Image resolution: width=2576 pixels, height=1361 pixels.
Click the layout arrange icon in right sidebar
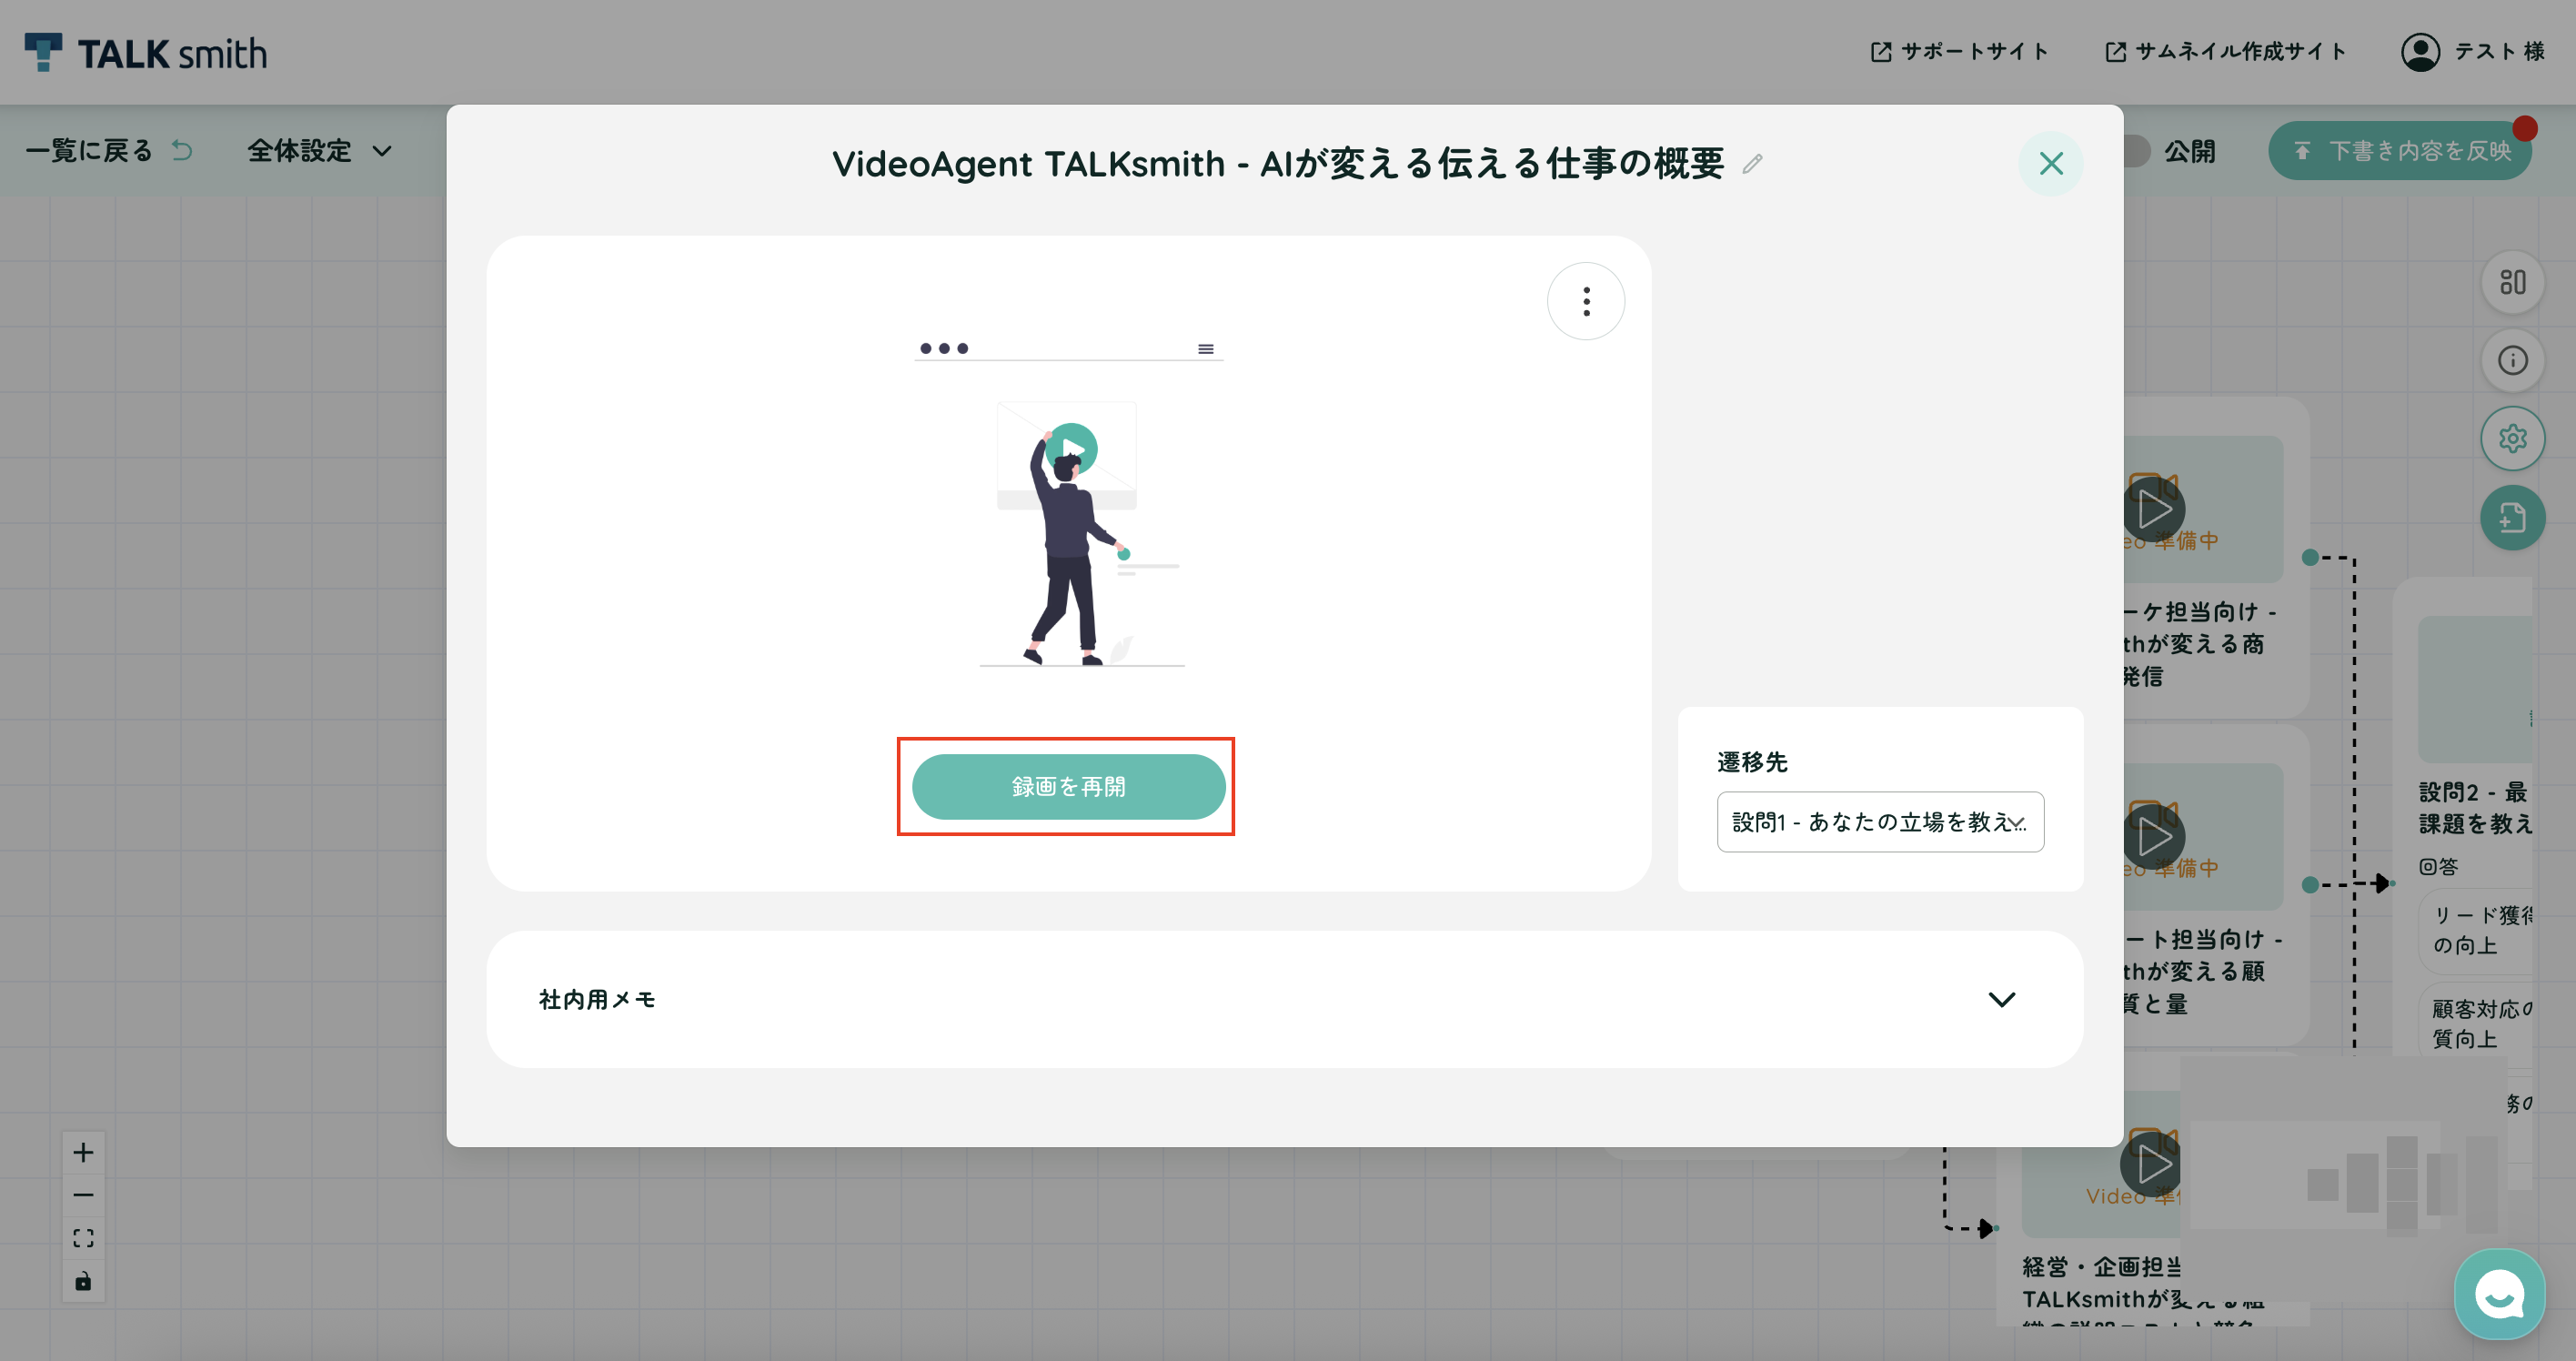coord(2512,282)
